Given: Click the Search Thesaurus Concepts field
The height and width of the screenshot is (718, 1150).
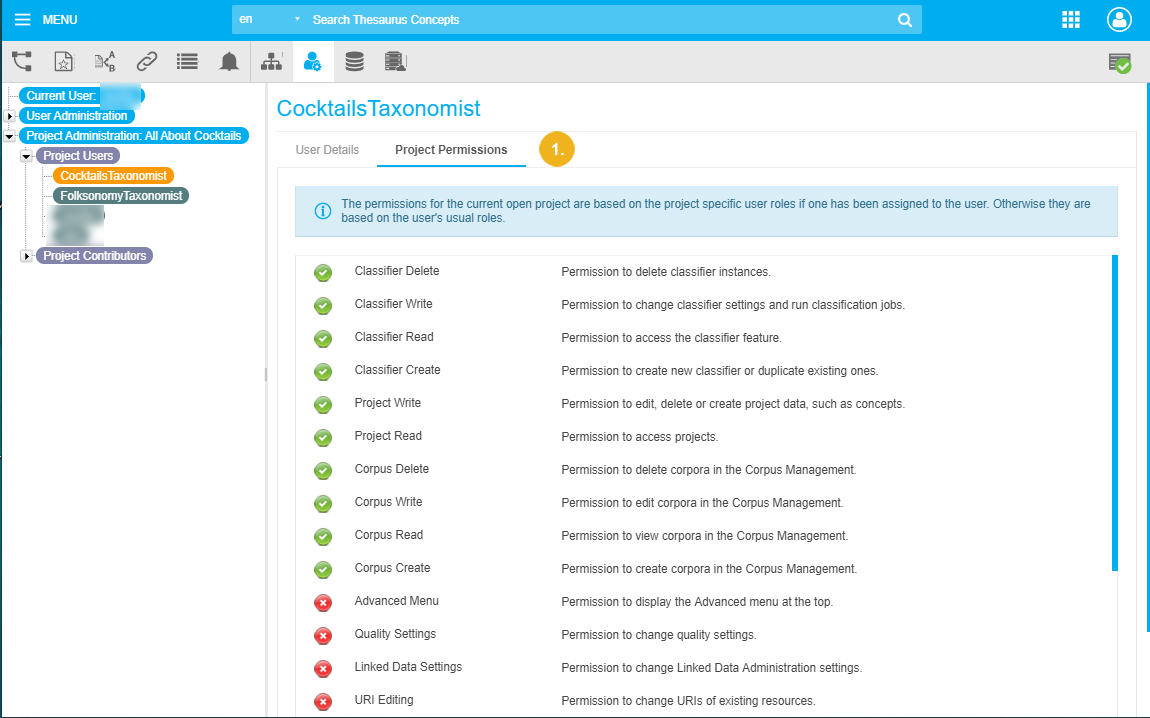Looking at the screenshot, I should pyautogui.click(x=600, y=20).
